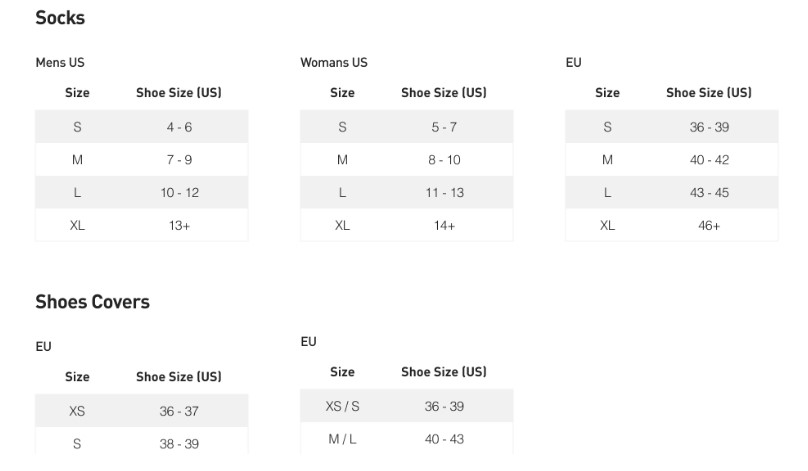This screenshot has width=808, height=471.
Task: Click the "40 - 42" EU size cell
Action: coord(709,160)
